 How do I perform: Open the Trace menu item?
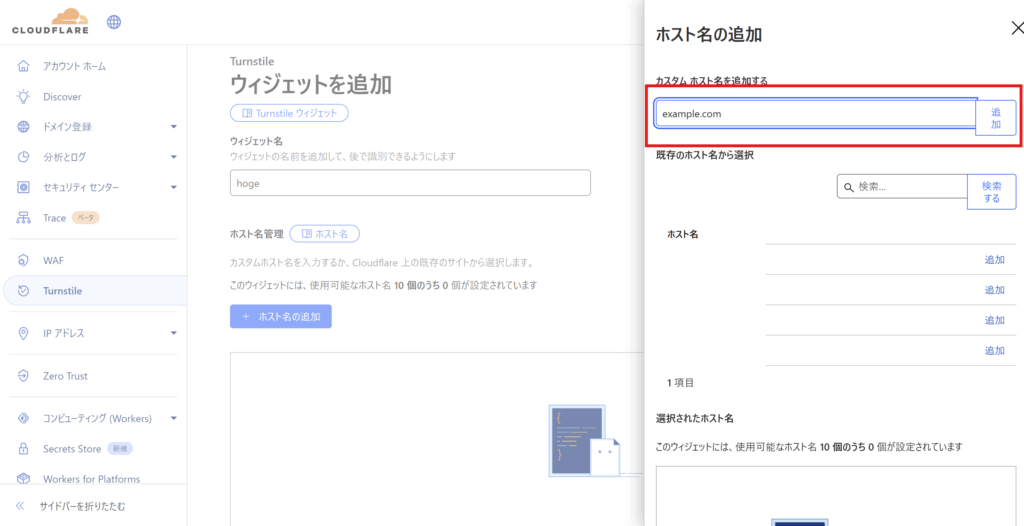tap(54, 218)
